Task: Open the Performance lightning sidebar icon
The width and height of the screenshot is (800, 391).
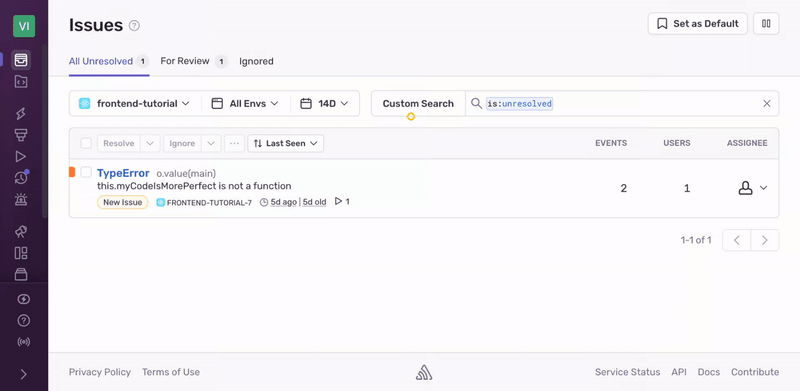Action: click(x=21, y=114)
